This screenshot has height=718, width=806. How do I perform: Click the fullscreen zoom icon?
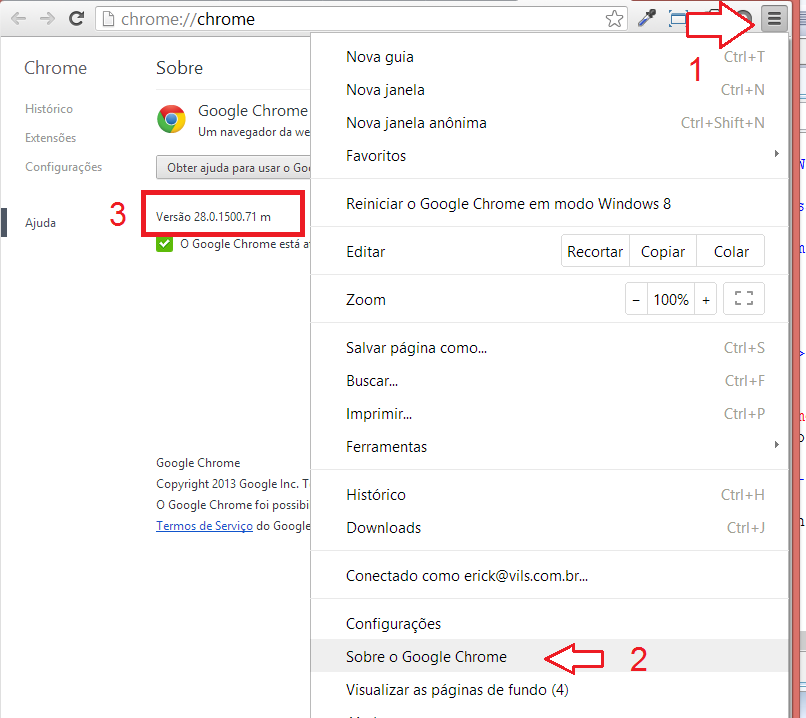(743, 299)
